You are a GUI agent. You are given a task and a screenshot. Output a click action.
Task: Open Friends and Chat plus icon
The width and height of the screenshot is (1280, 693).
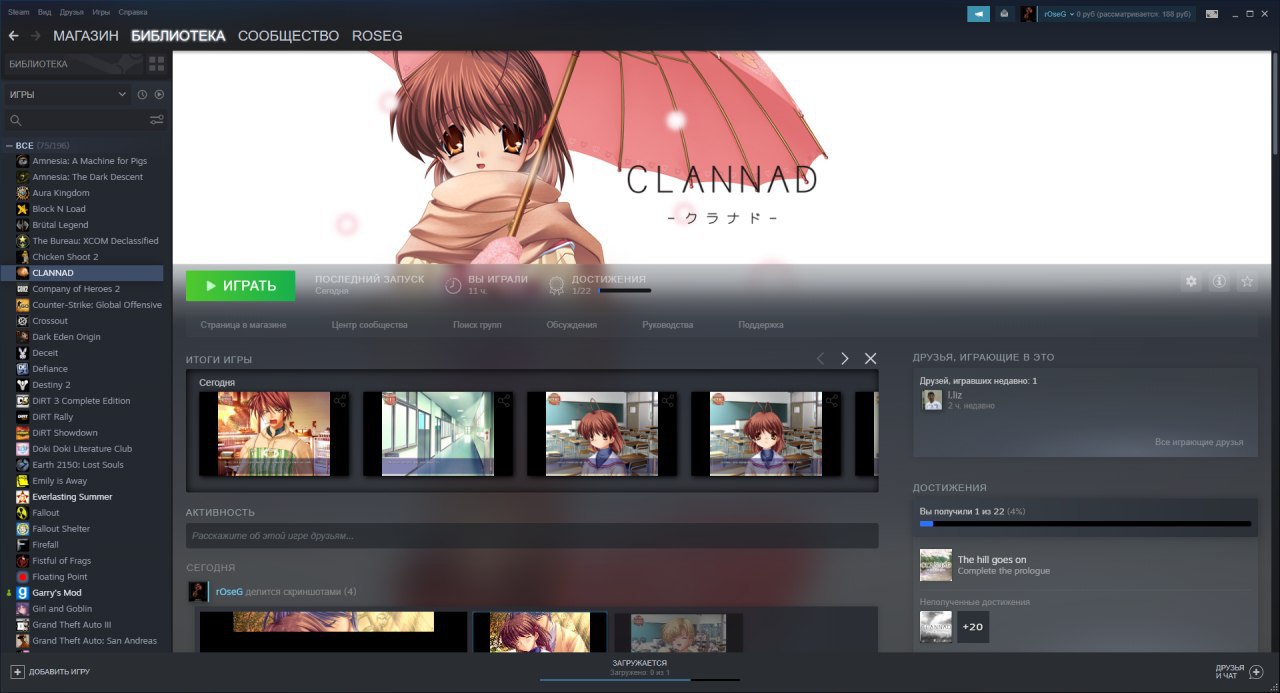[x=1256, y=672]
